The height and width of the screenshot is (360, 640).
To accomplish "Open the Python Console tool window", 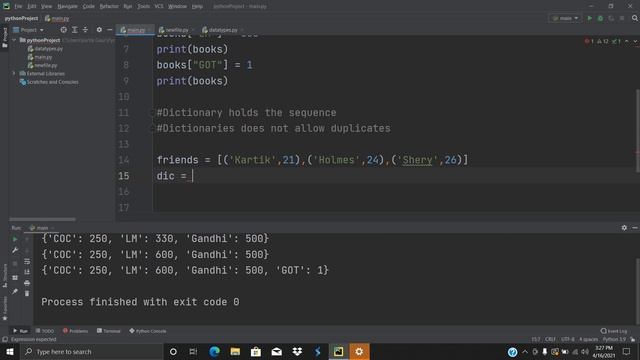I will click(148, 331).
